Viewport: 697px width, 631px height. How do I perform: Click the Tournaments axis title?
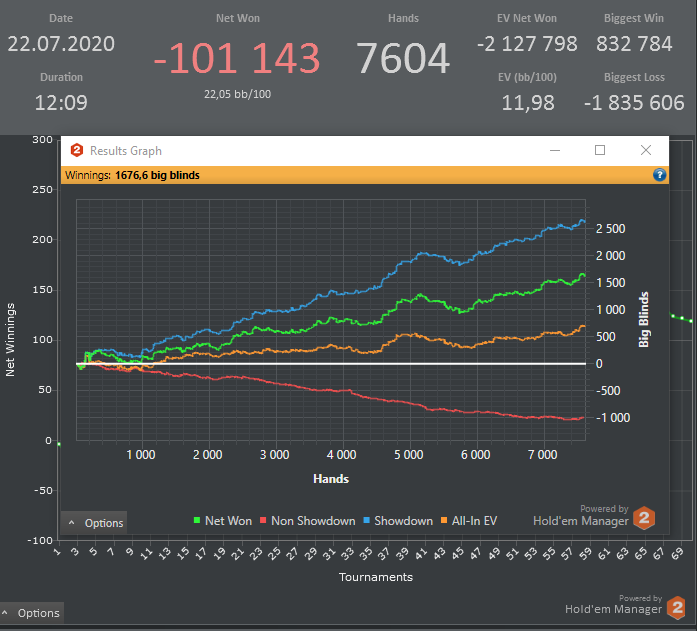pos(376,577)
